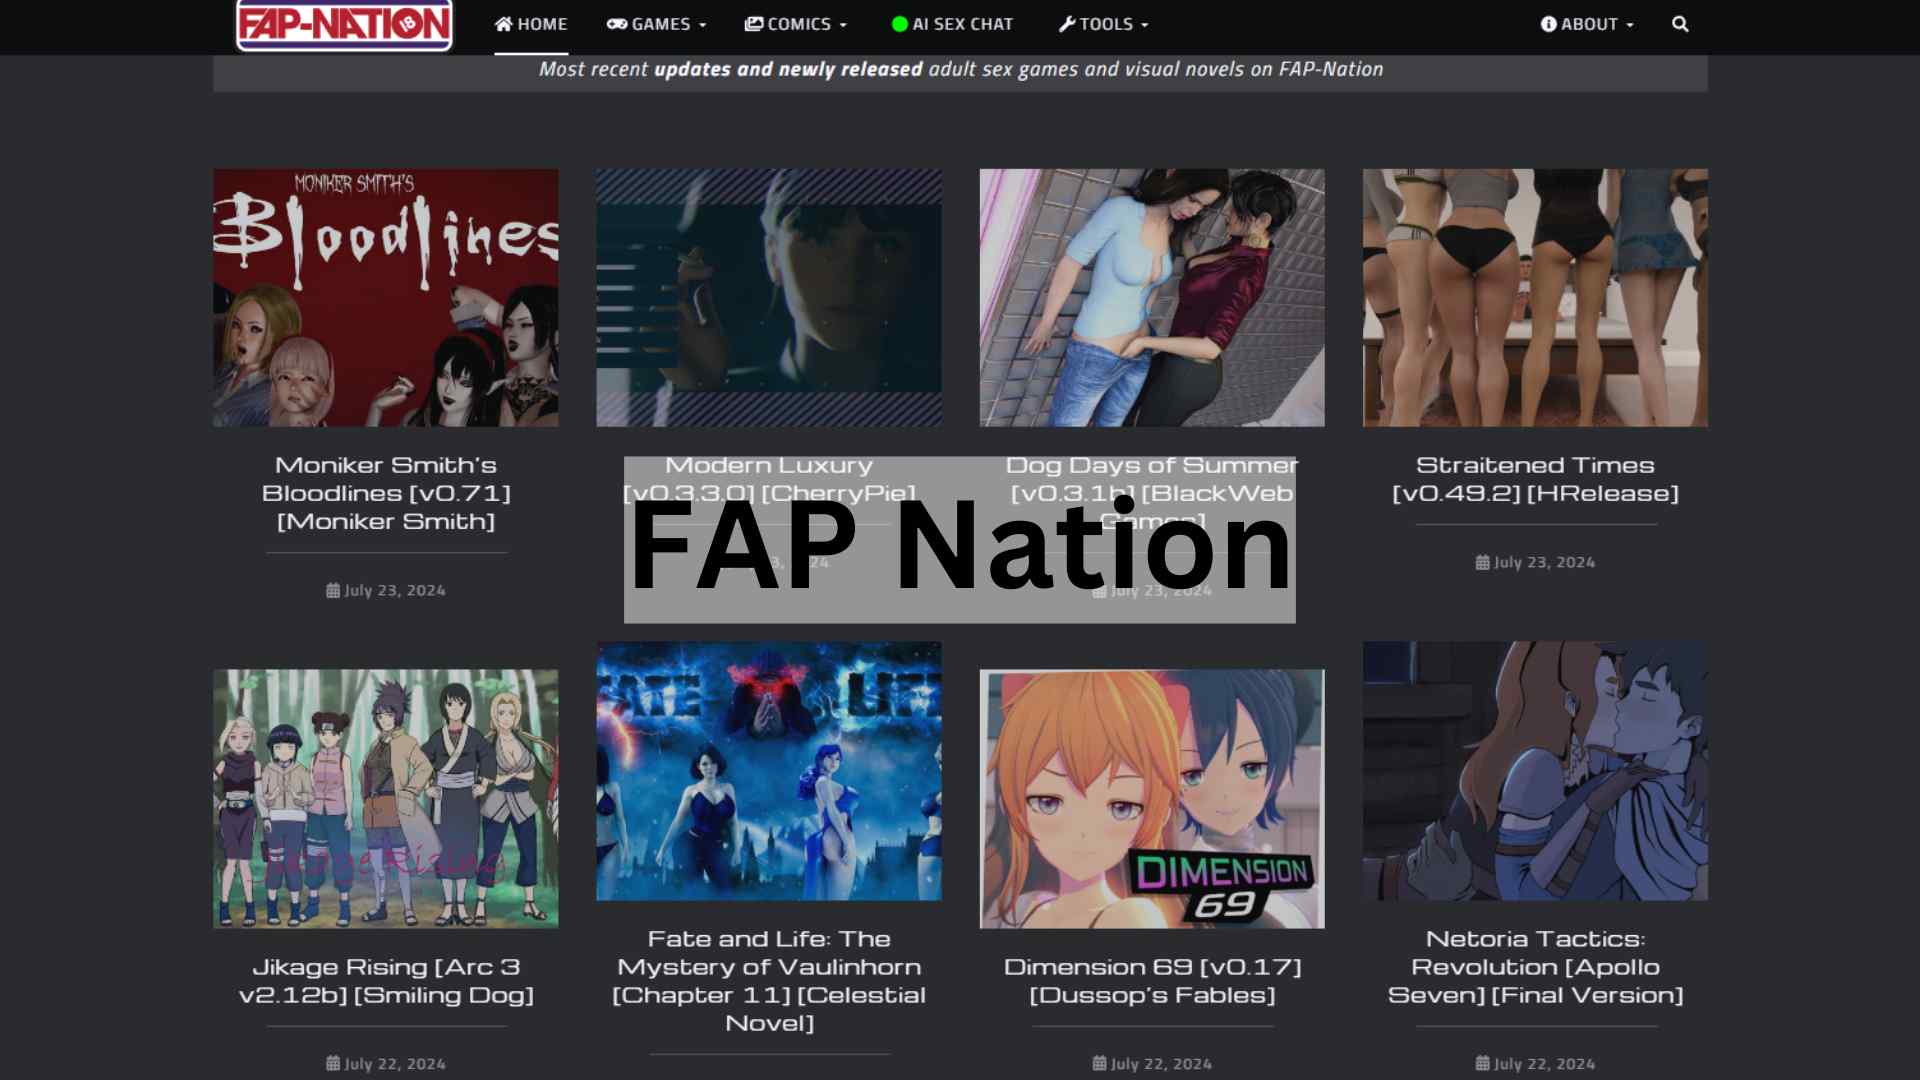Click the calendar icon under Dimension 69

click(x=1099, y=1064)
